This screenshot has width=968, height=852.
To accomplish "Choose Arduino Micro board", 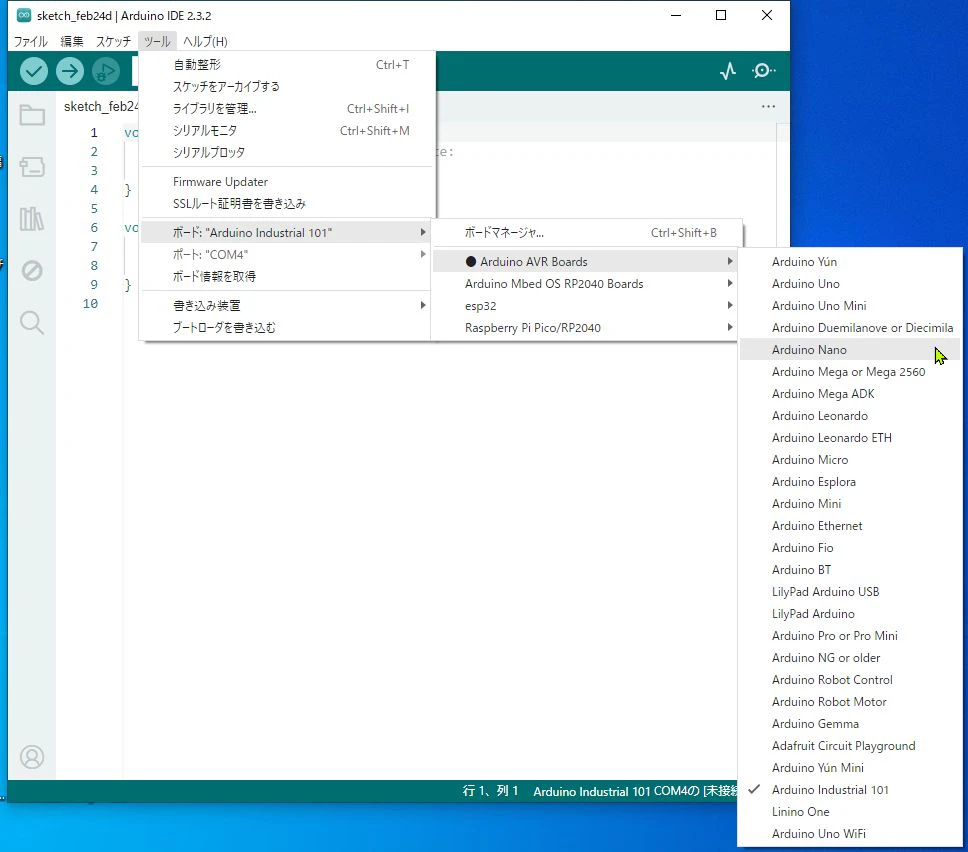I will [x=850, y=460].
